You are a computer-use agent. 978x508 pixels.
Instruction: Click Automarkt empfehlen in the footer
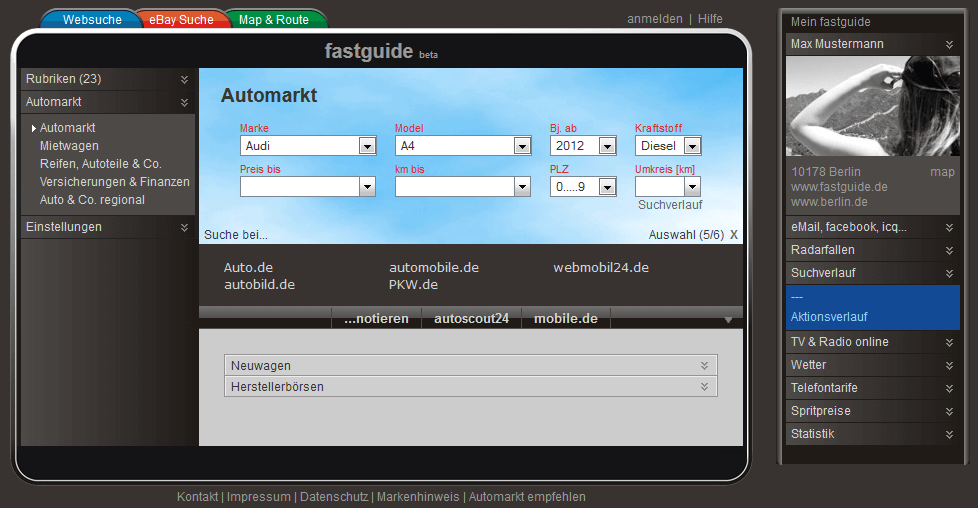pos(527,497)
